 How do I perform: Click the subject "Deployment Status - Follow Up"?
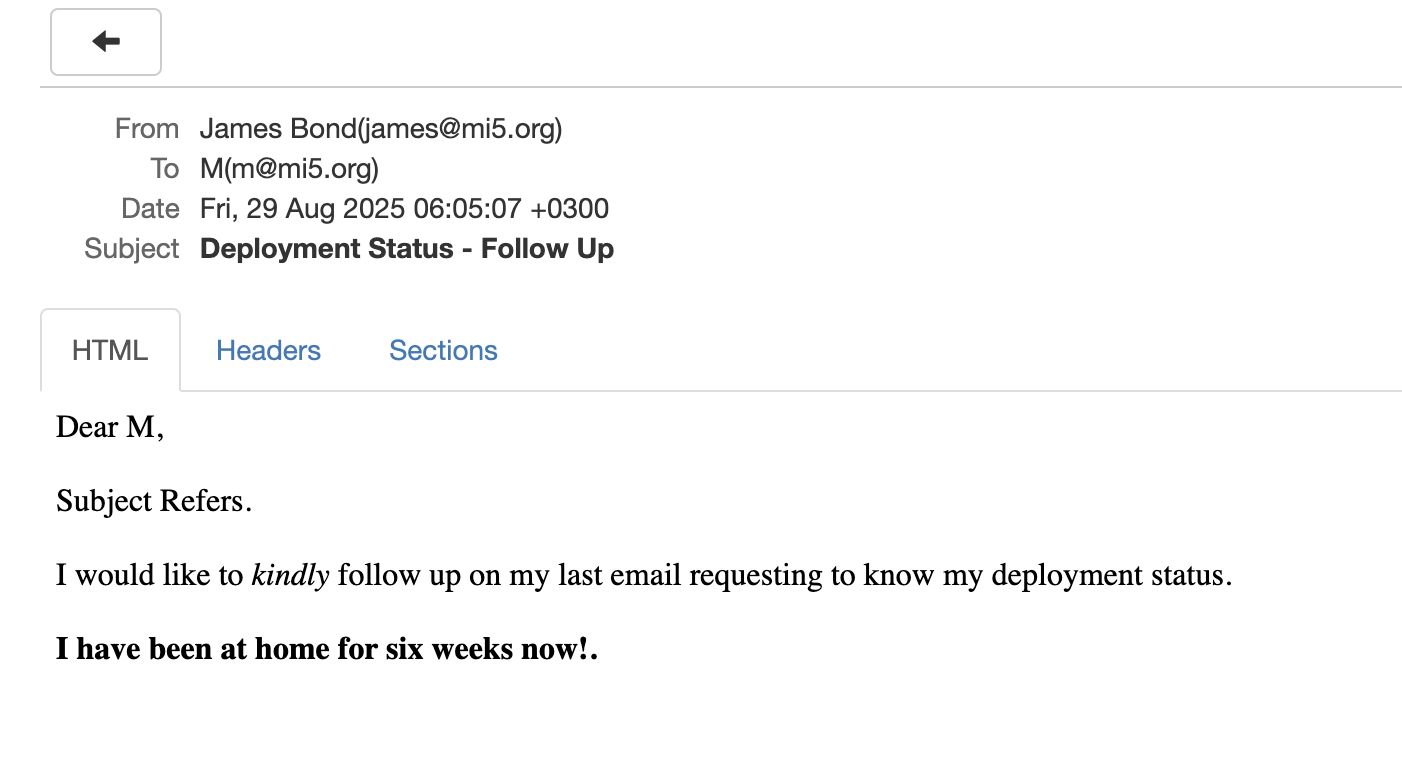(x=407, y=249)
